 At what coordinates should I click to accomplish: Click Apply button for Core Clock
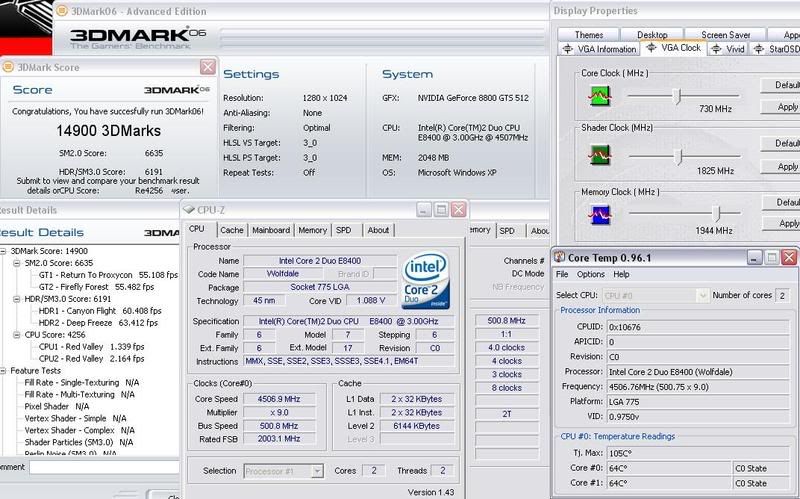[787, 107]
